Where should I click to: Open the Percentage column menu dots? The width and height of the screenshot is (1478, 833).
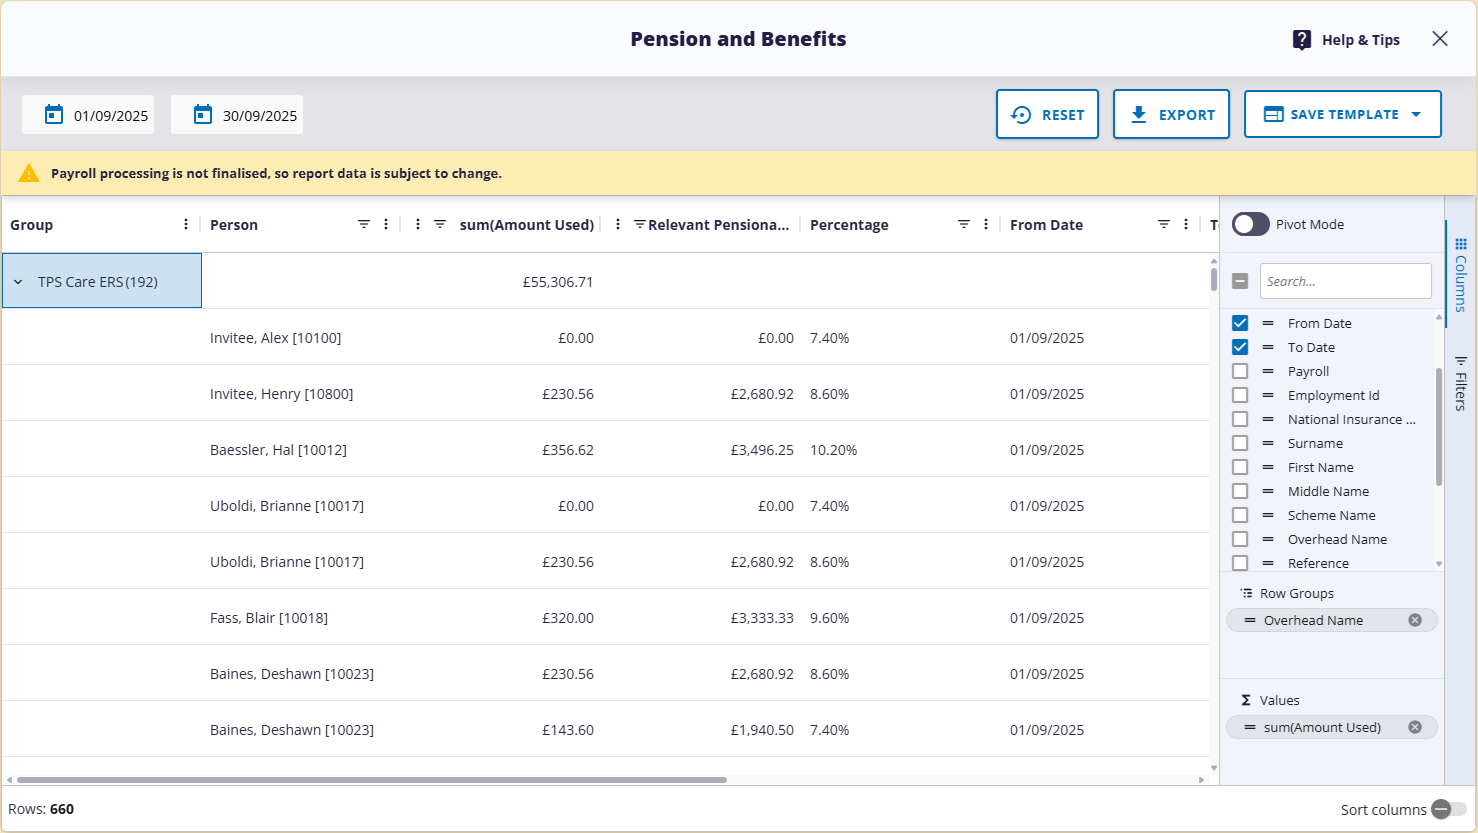pos(986,225)
